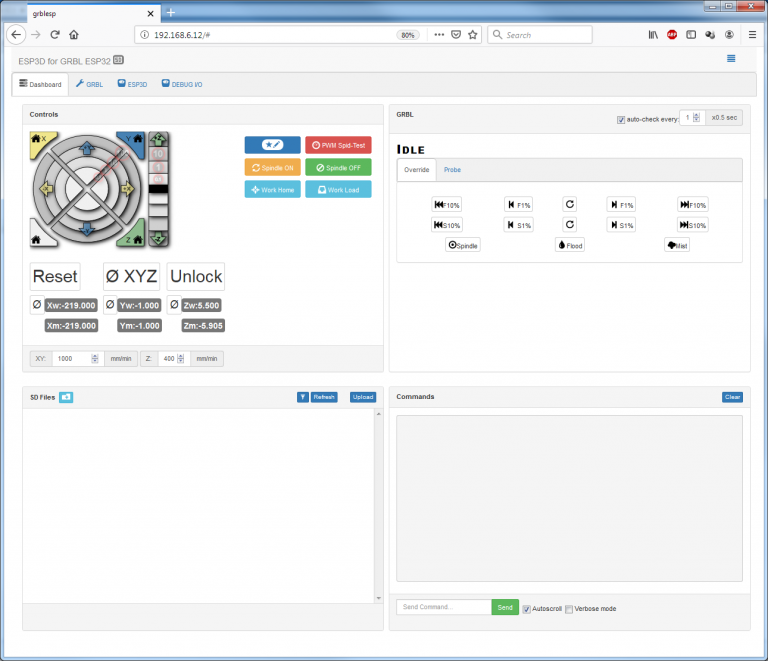Viewport: 768px width, 661px height.
Task: Decrease feed rate by 10% (F10% rewind)
Action: tap(447, 205)
